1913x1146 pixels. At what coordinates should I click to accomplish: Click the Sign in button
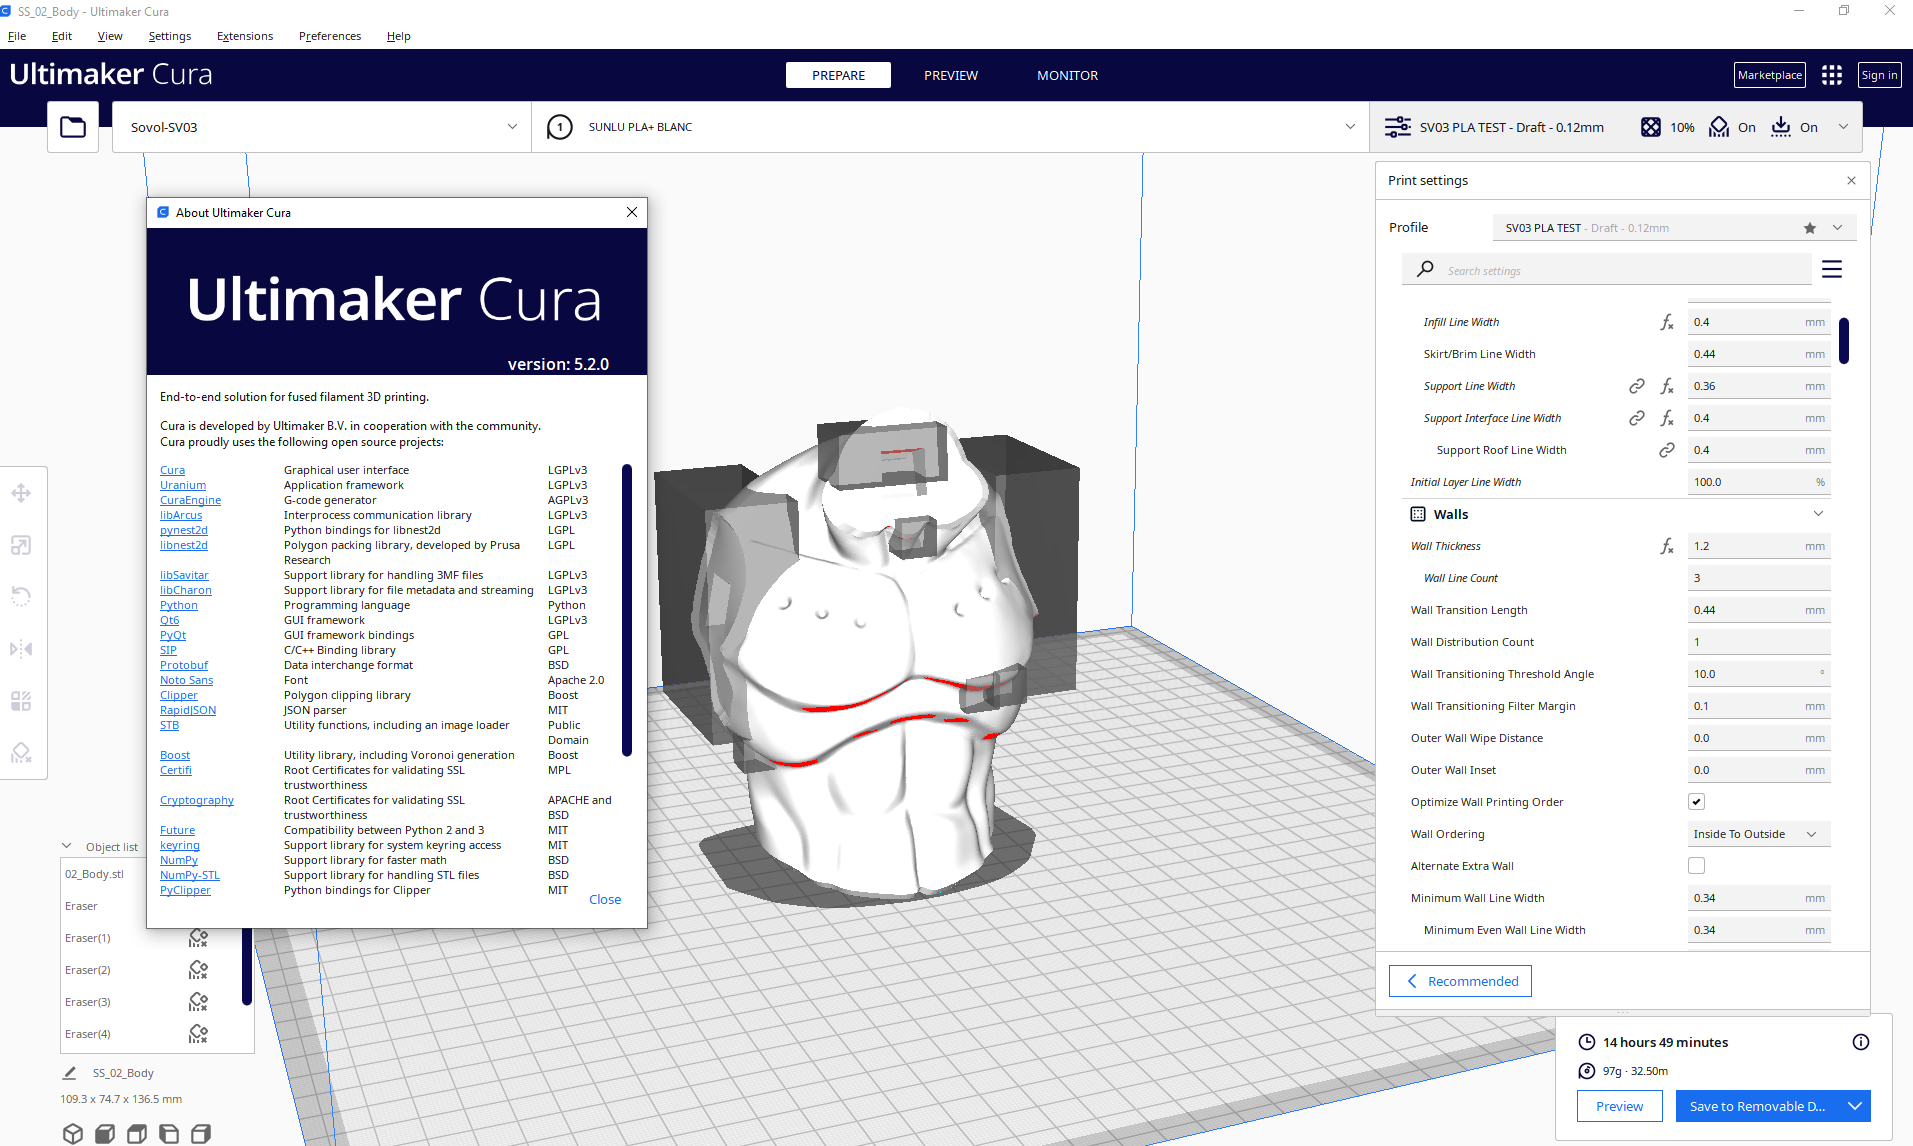(1879, 75)
